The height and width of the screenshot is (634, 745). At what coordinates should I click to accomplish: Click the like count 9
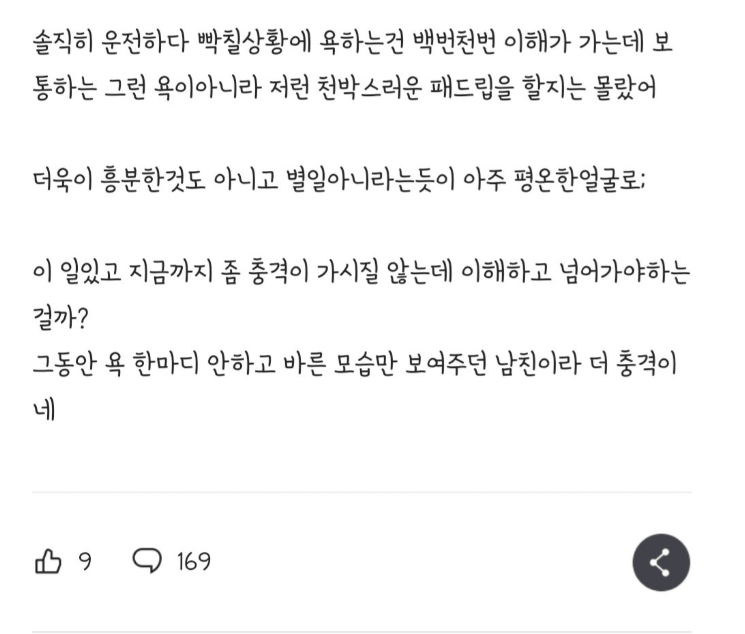pyautogui.click(x=85, y=561)
